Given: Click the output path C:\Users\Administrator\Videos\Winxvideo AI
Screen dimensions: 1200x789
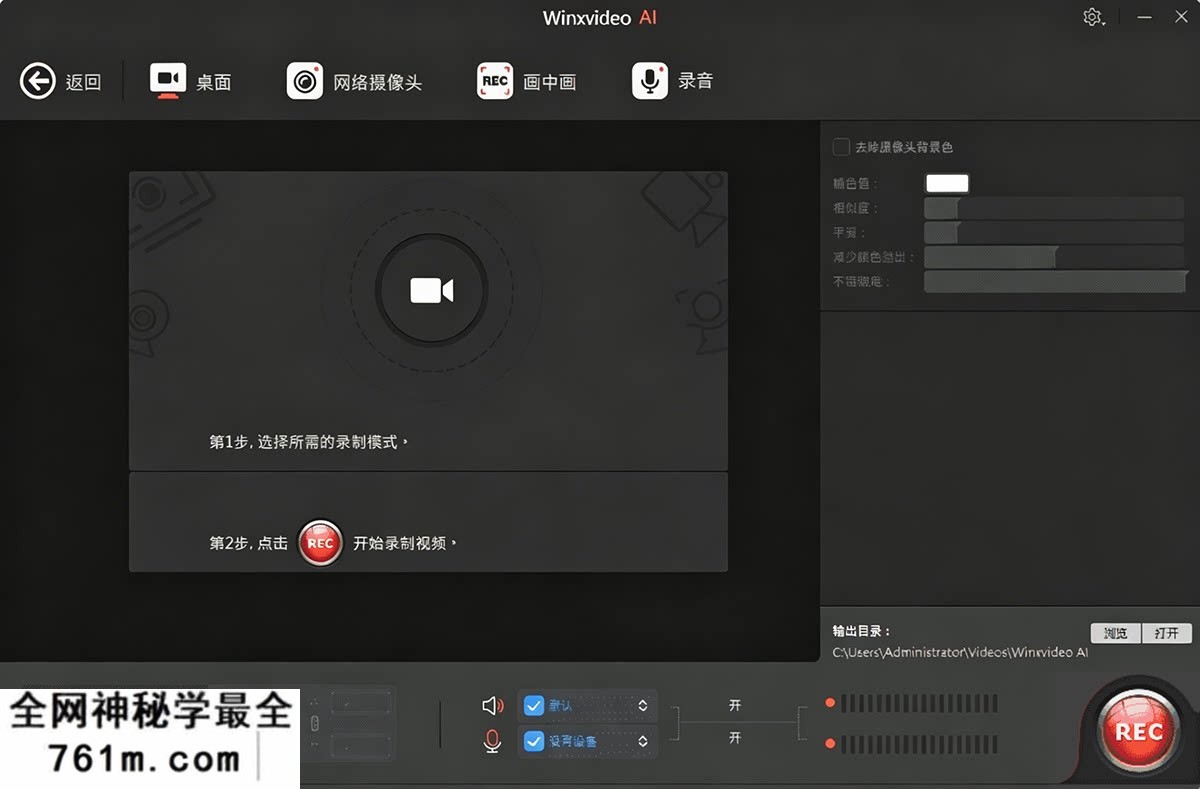Looking at the screenshot, I should [960, 652].
